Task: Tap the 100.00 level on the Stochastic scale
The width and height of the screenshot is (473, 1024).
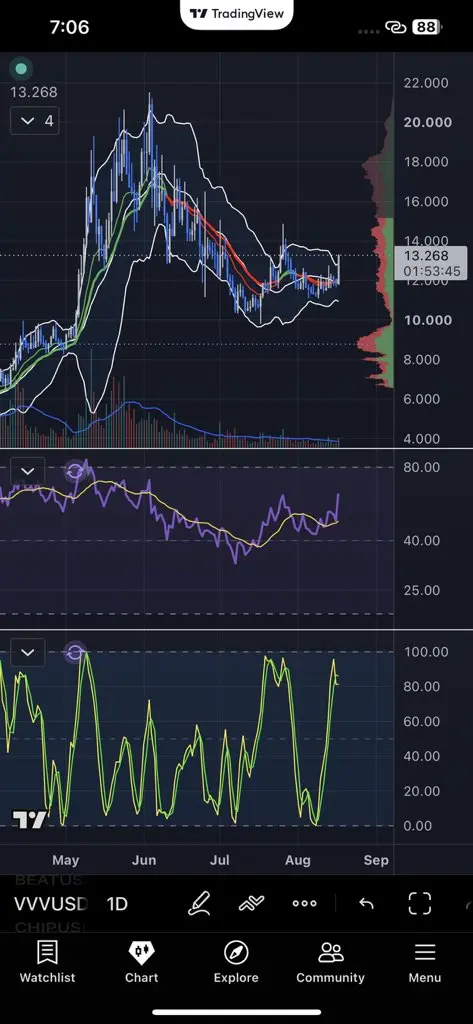Action: [426, 652]
